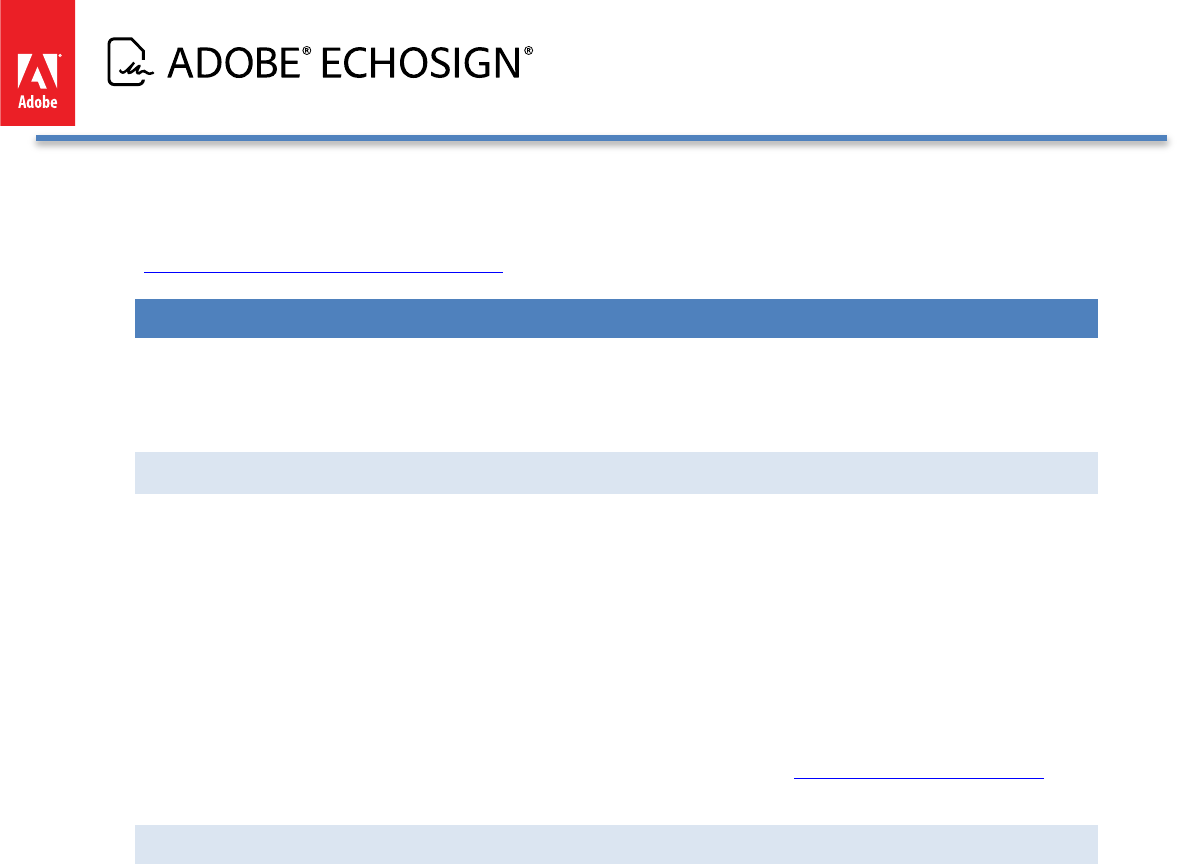This screenshot has width=1178, height=864.
Task: Click the scribble signature inside the document icon
Action: point(136,71)
